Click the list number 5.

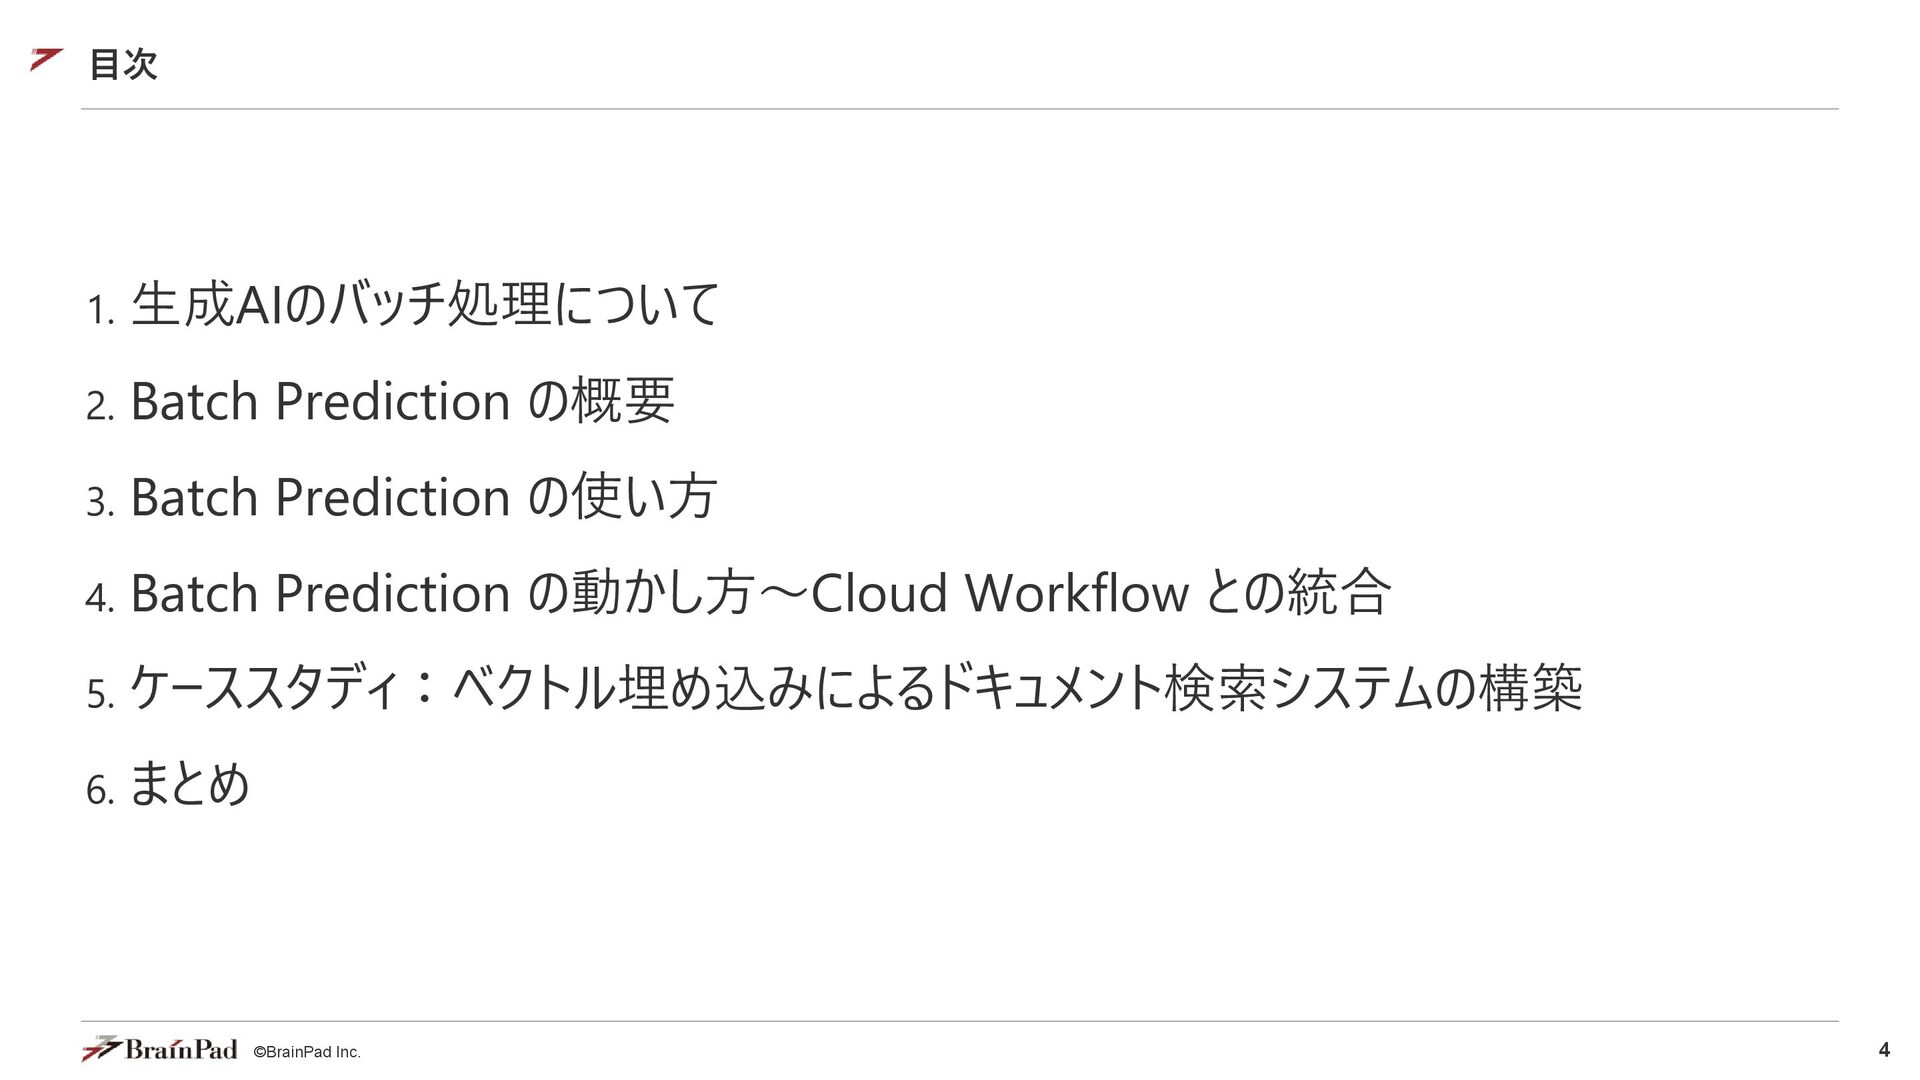click(101, 694)
